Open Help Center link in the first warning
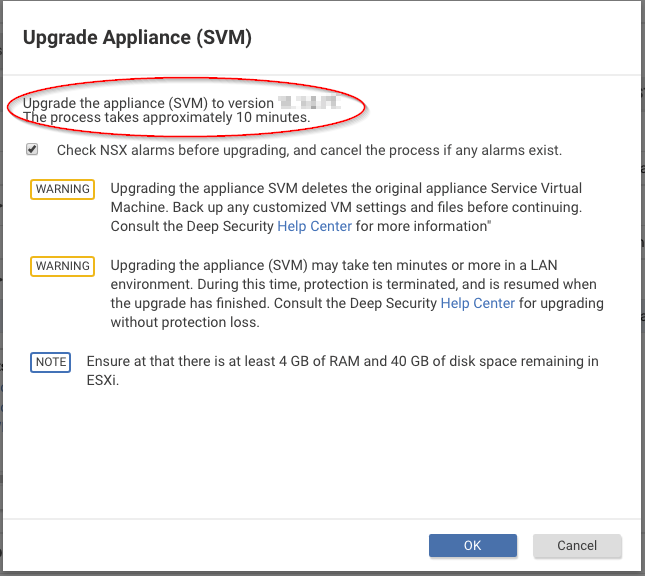Image resolution: width=645 pixels, height=576 pixels. [314, 227]
